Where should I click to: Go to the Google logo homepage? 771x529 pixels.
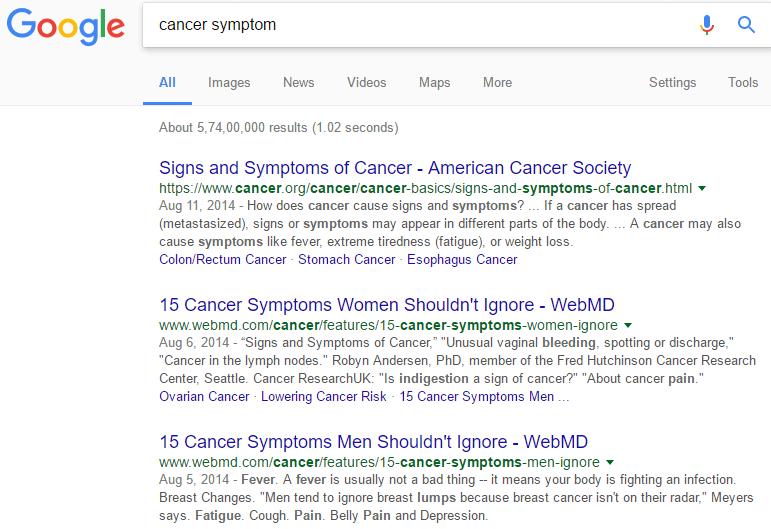click(65, 27)
